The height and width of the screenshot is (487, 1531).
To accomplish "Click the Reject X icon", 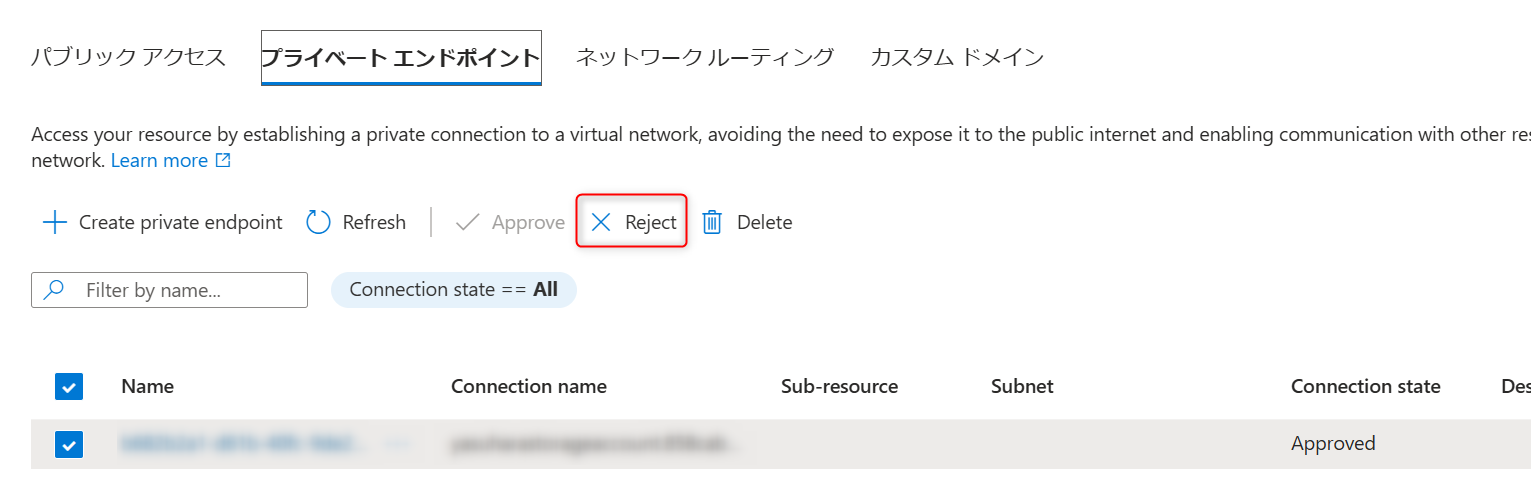I will coord(601,222).
